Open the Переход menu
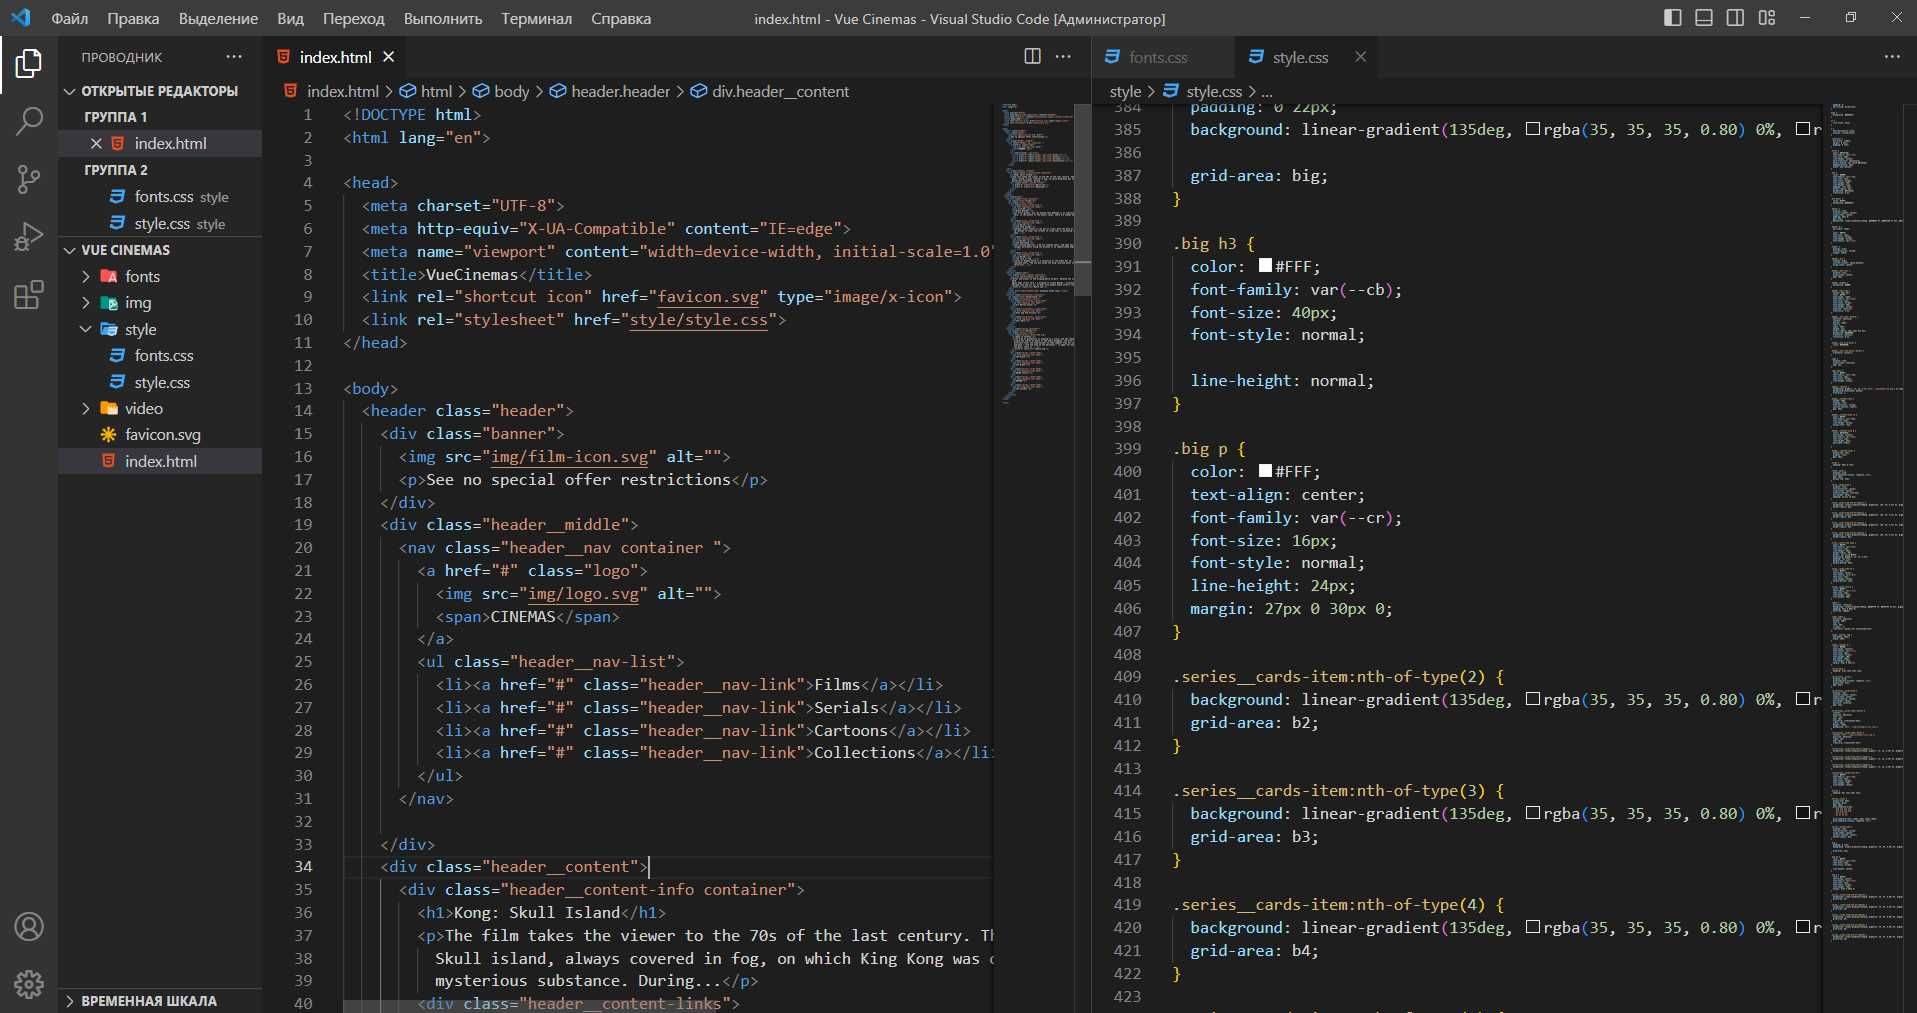This screenshot has width=1917, height=1013. (354, 18)
